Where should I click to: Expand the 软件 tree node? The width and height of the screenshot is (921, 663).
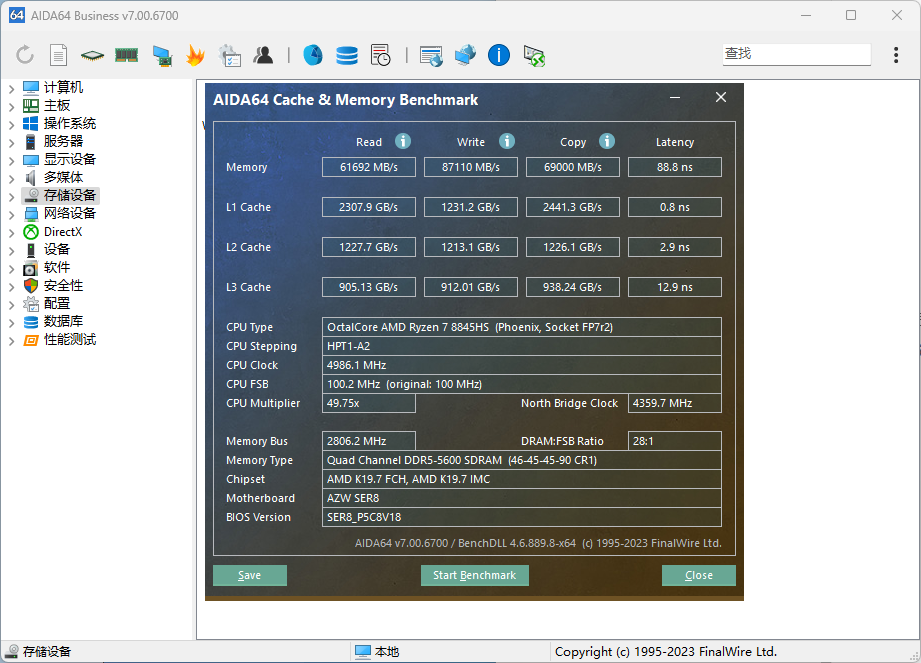(x=12, y=269)
